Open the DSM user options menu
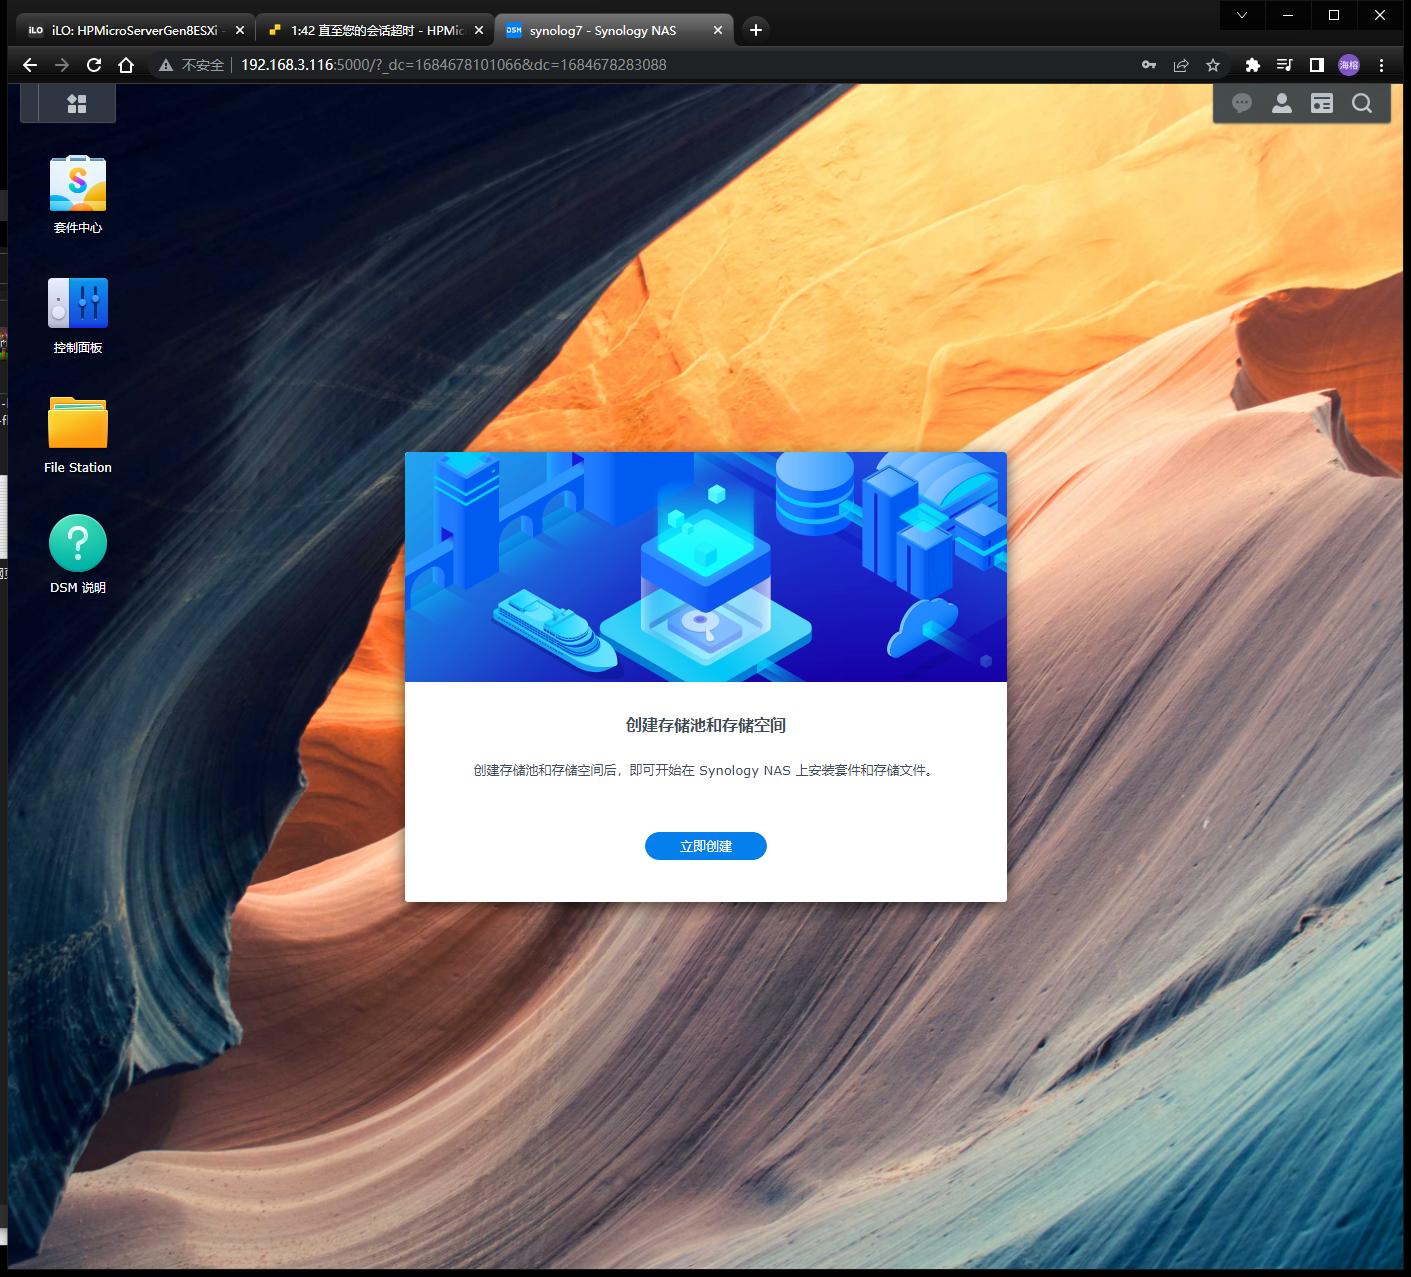Viewport: 1411px width, 1277px height. click(x=1281, y=103)
